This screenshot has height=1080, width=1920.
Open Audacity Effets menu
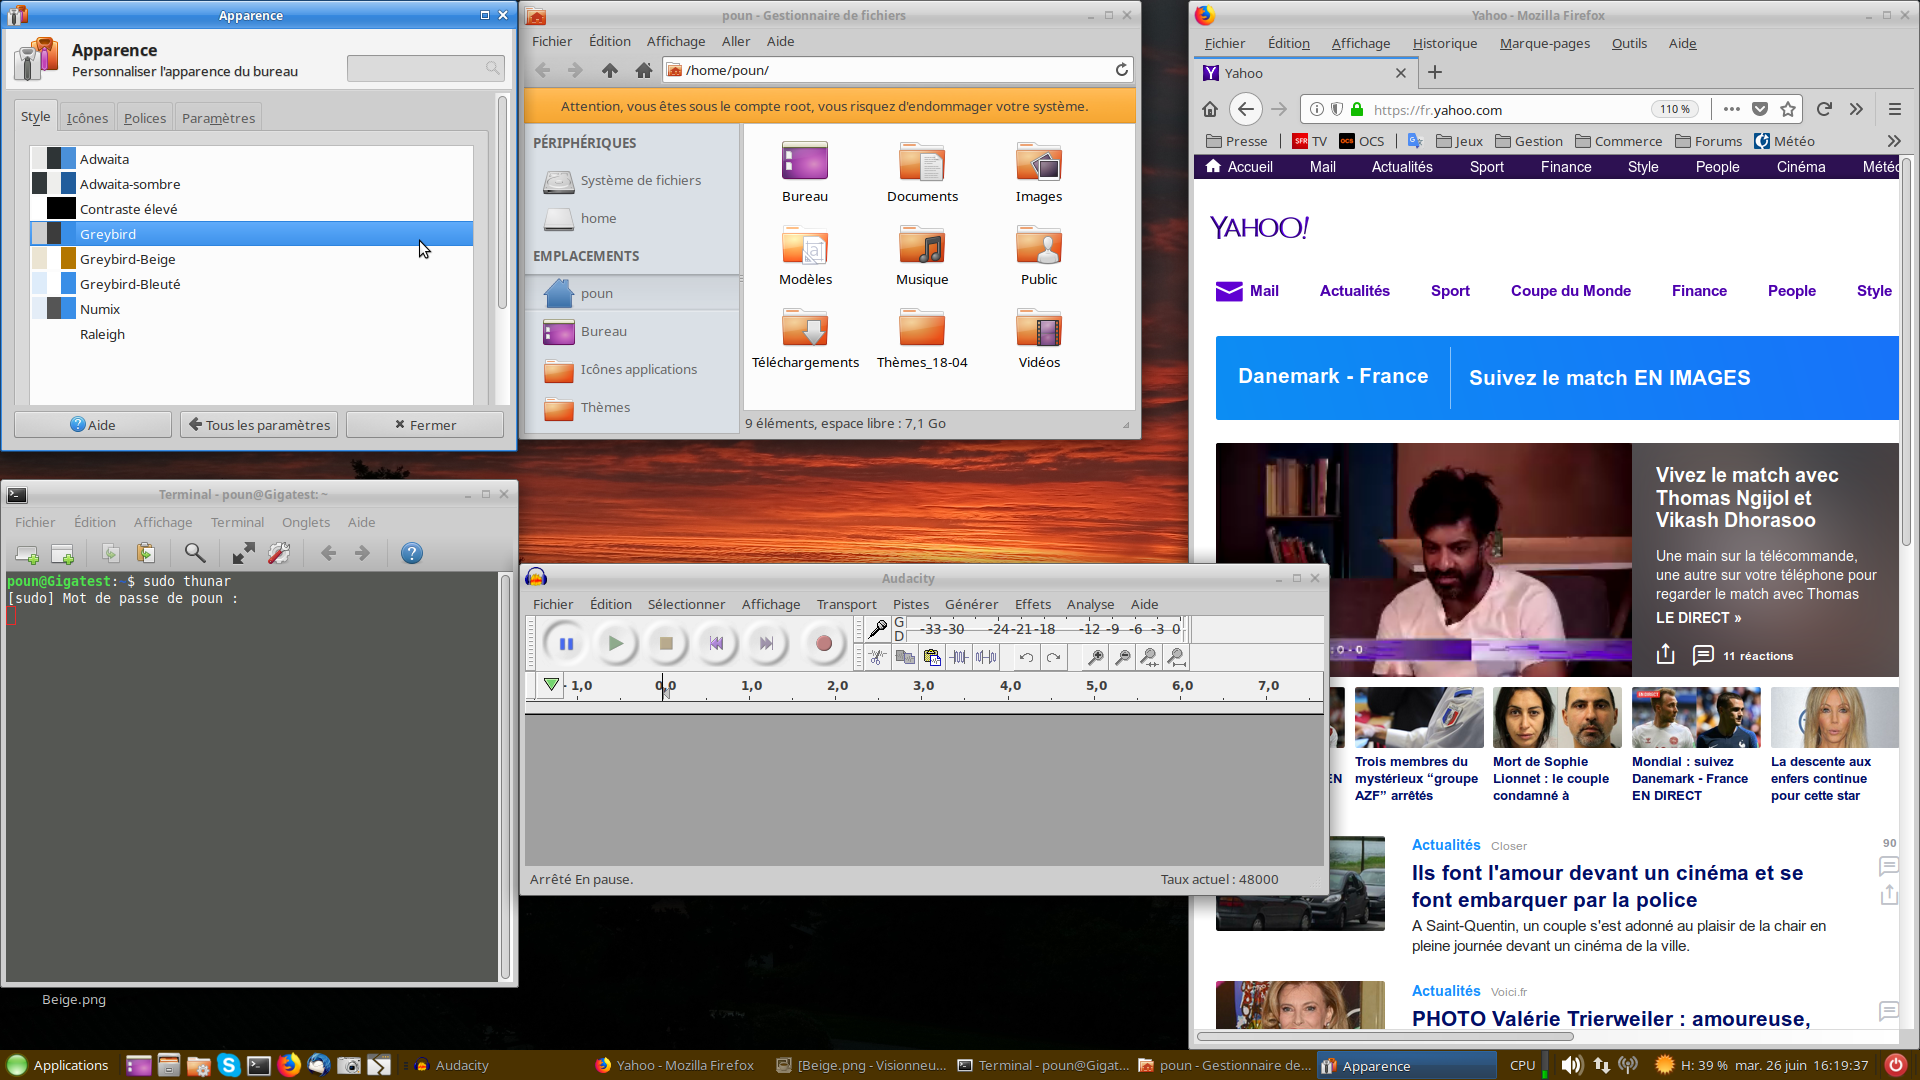pyautogui.click(x=1032, y=604)
